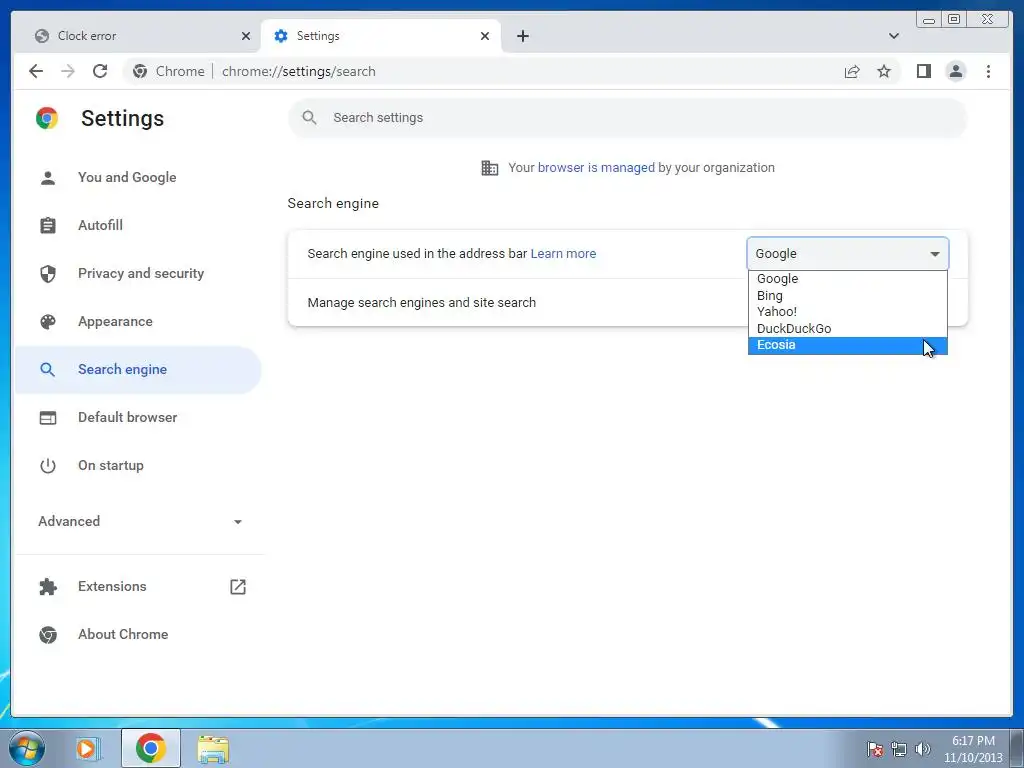Go to Privacy and security

[138, 274]
